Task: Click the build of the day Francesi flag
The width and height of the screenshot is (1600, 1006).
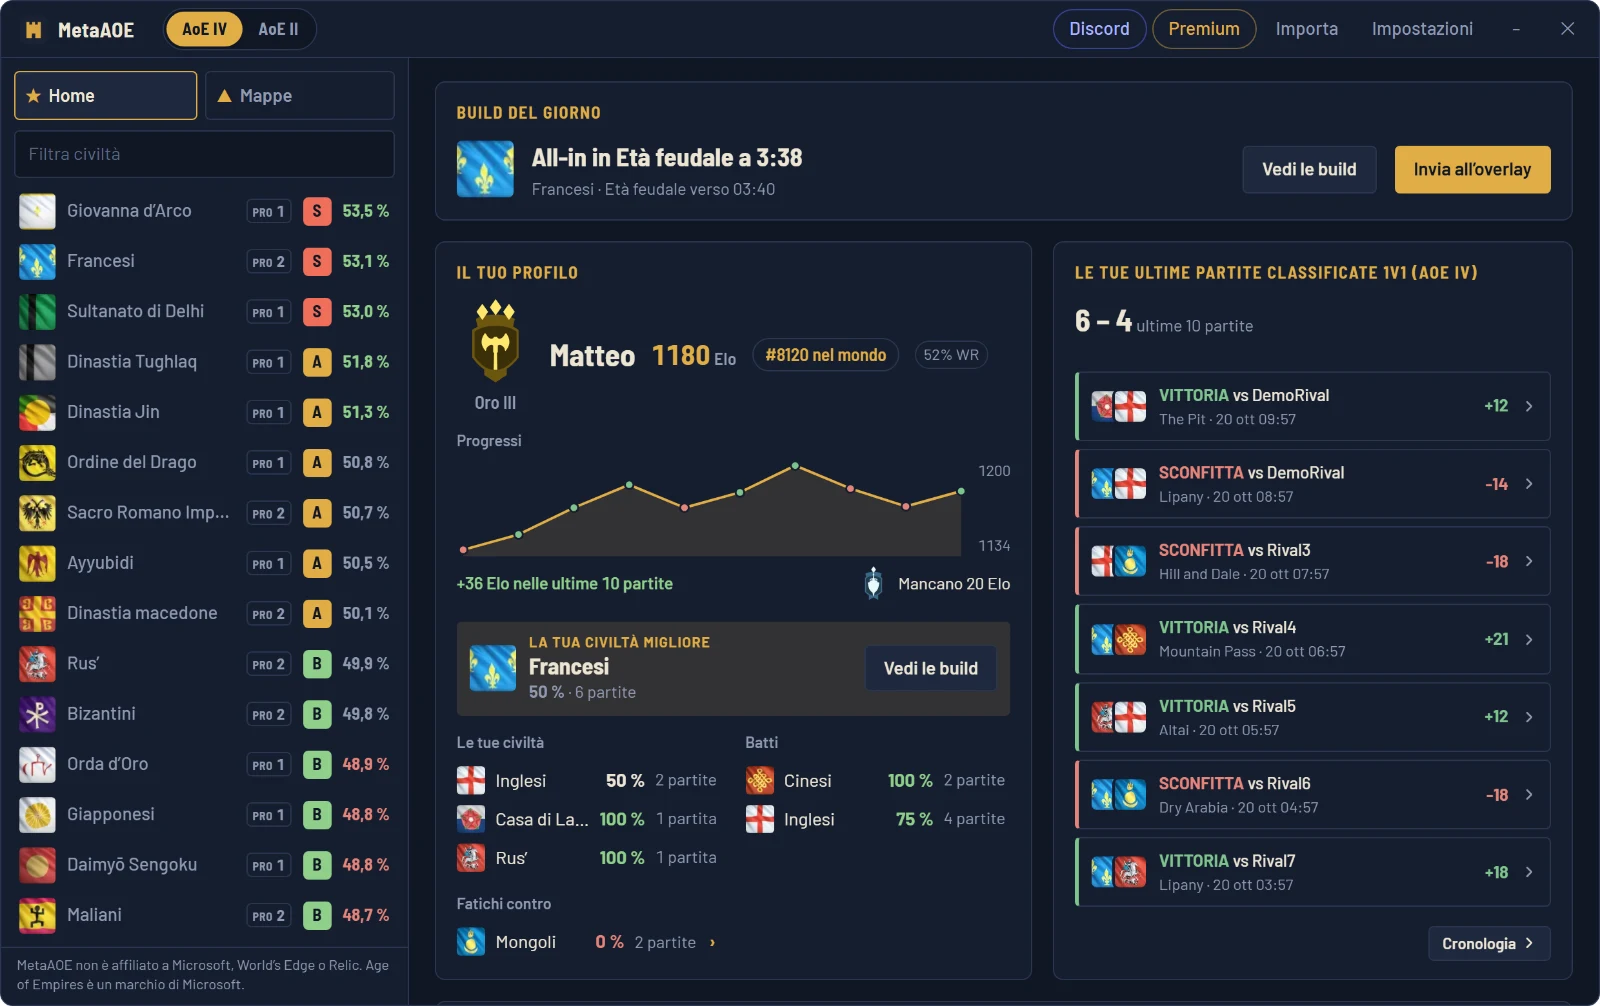Action: [485, 169]
